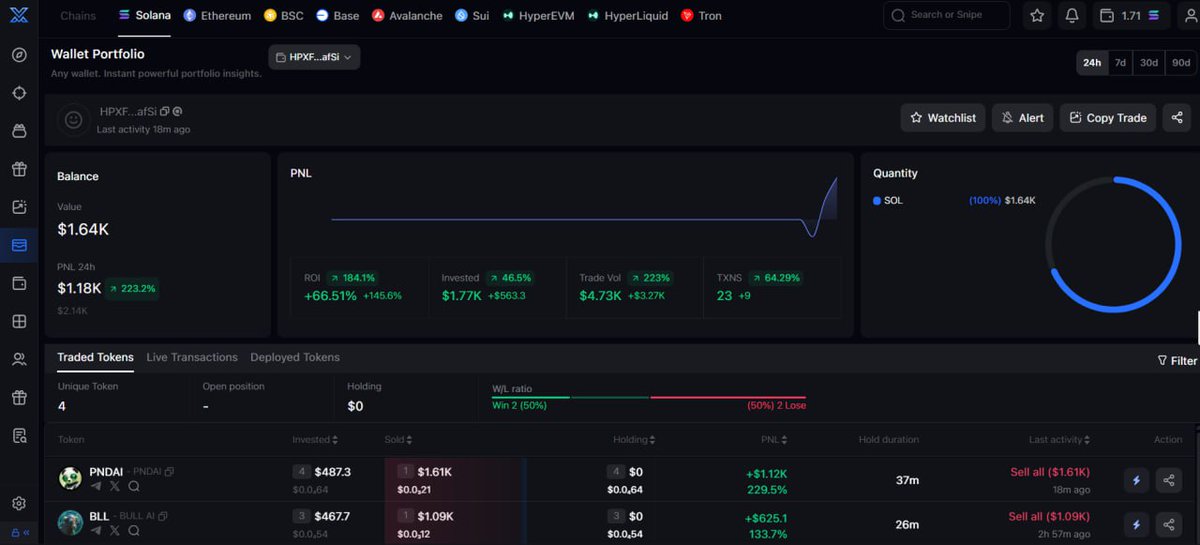Click the search icon under PNDAI
1200x545 pixels.
[x=134, y=486]
